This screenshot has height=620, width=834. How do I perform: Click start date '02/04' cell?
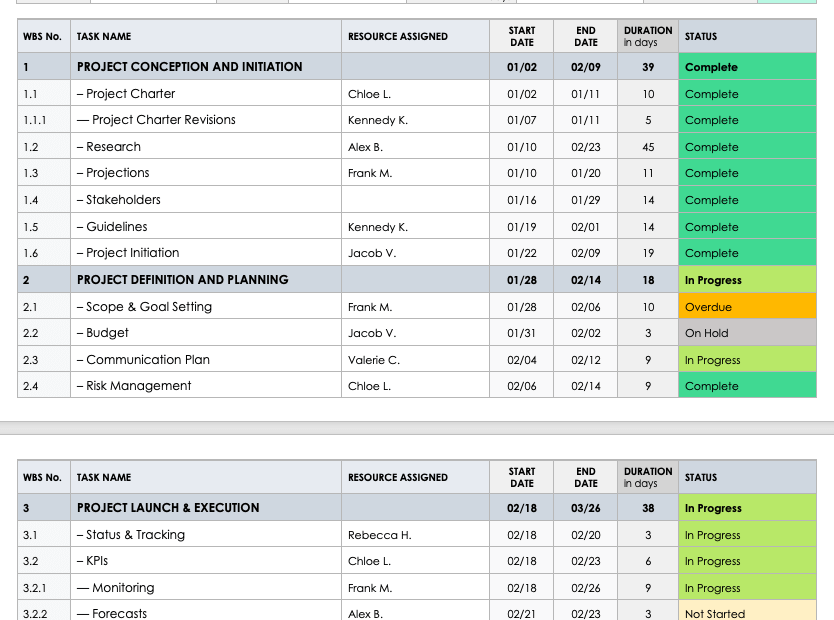point(521,359)
